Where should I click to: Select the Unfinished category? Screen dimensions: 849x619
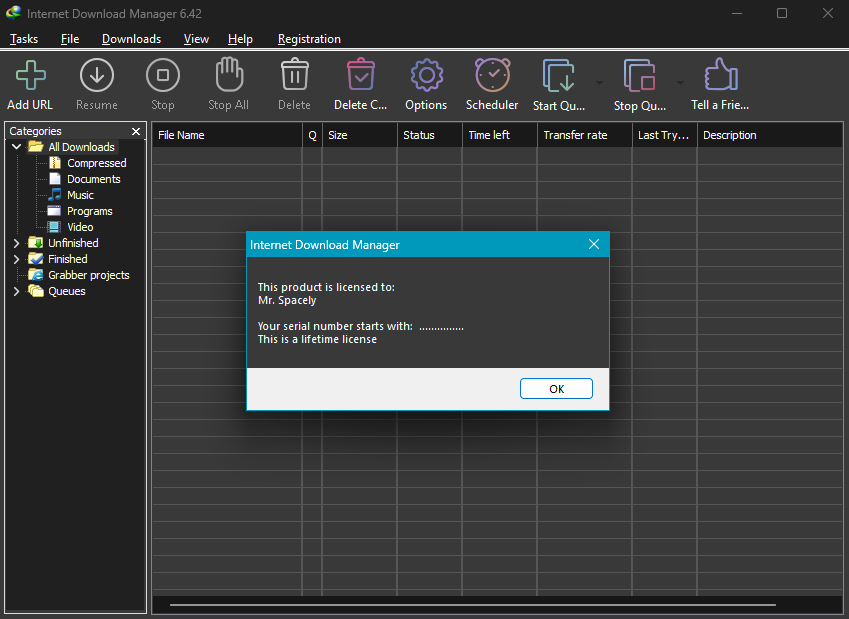[x=73, y=243]
